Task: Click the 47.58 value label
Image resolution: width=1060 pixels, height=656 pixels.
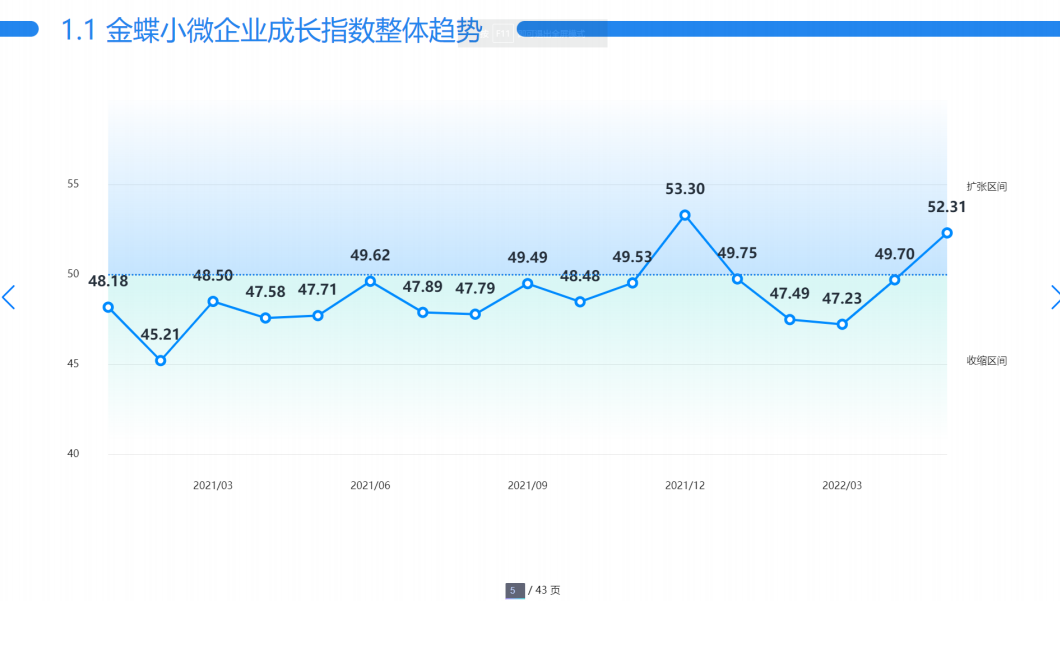Action: click(265, 291)
